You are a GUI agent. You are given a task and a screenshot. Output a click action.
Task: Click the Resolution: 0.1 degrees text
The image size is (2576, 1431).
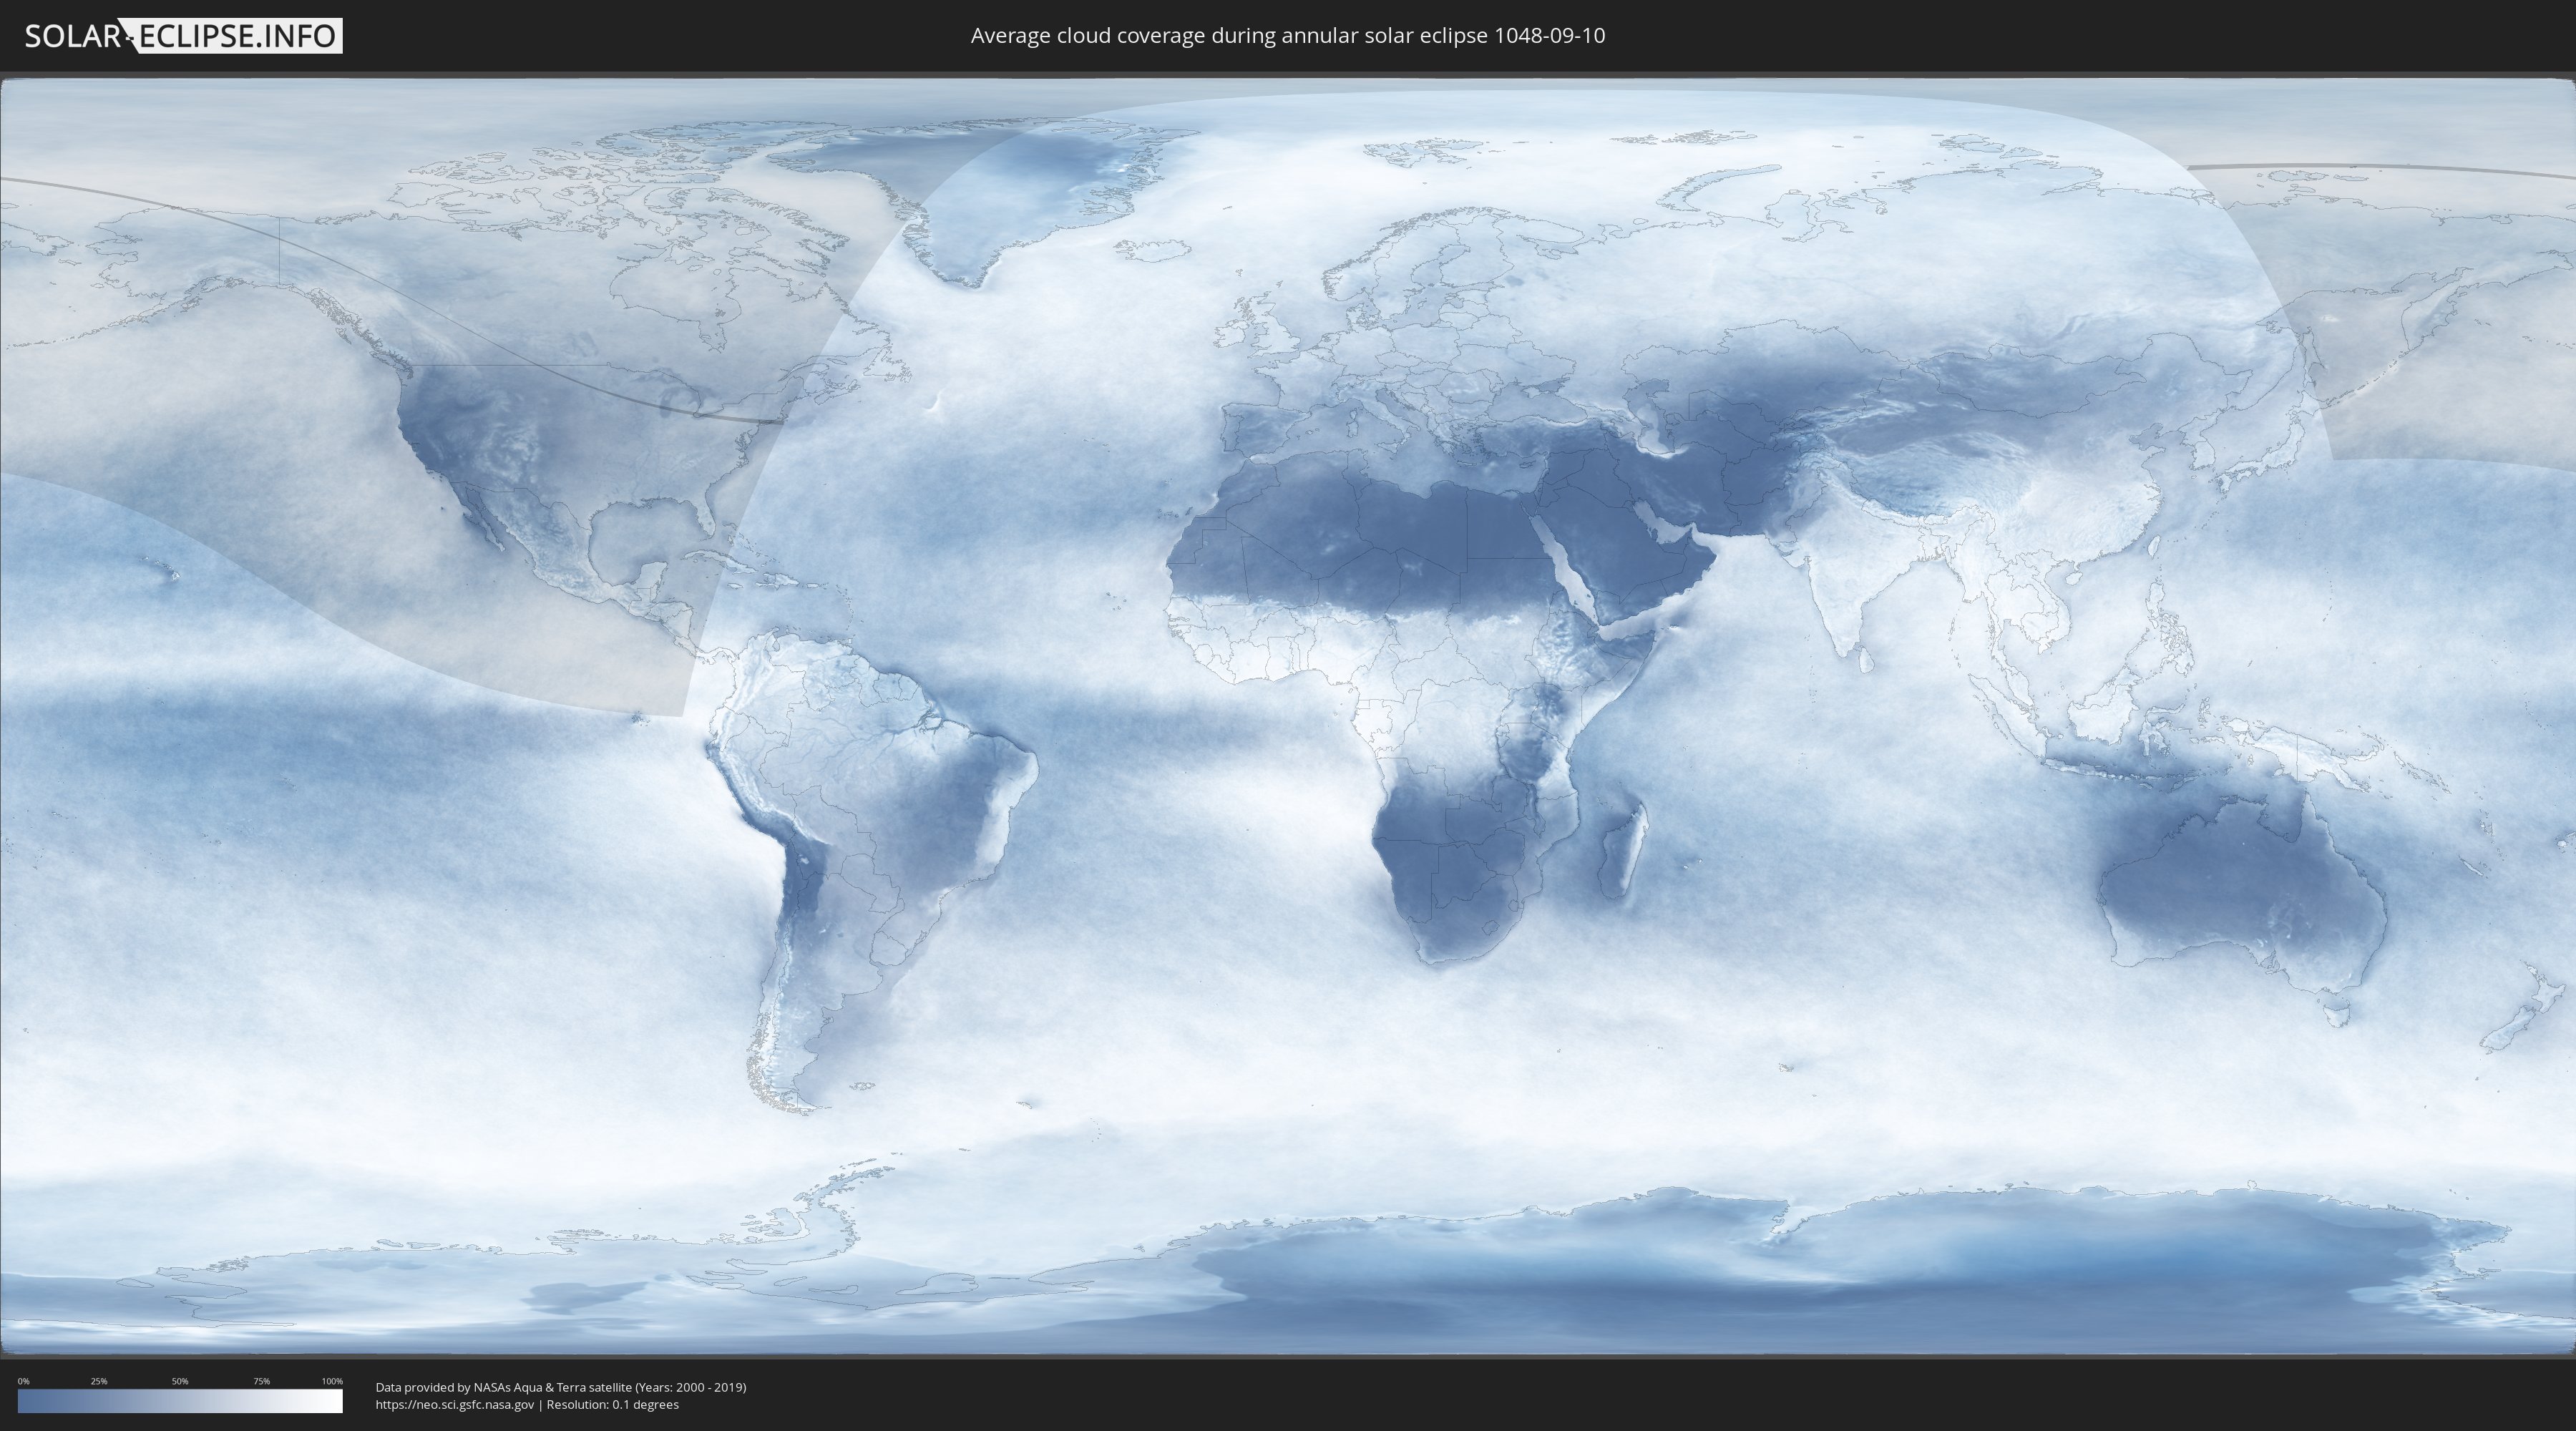(x=612, y=1404)
